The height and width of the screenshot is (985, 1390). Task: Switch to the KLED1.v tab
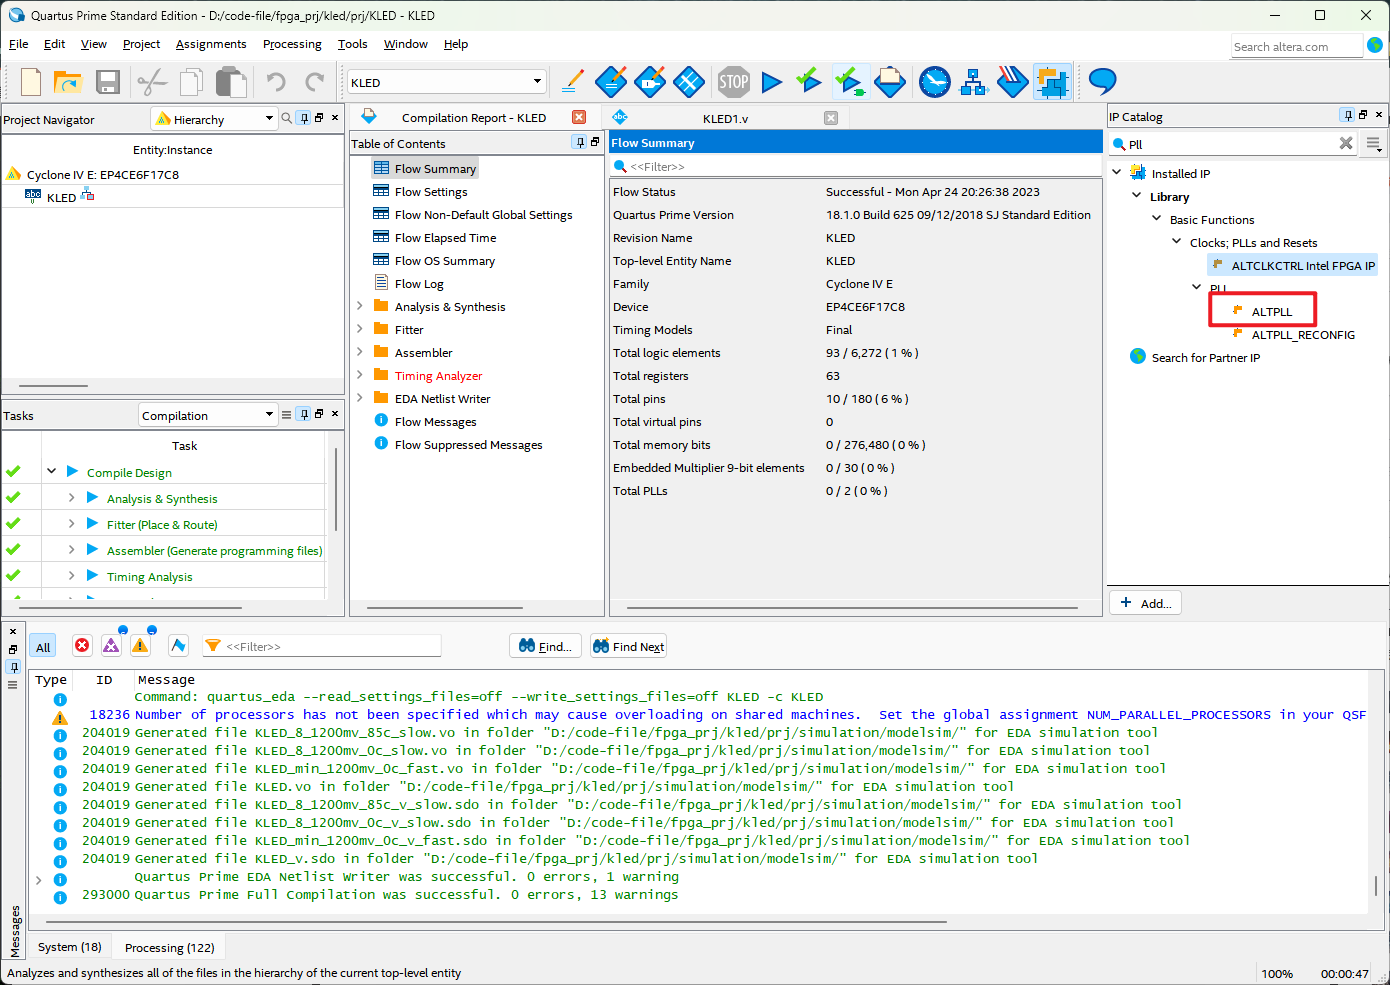(725, 118)
